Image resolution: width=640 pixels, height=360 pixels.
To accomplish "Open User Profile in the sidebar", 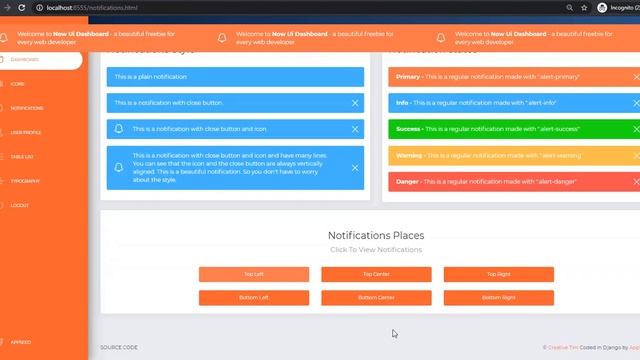I will click(25, 133).
